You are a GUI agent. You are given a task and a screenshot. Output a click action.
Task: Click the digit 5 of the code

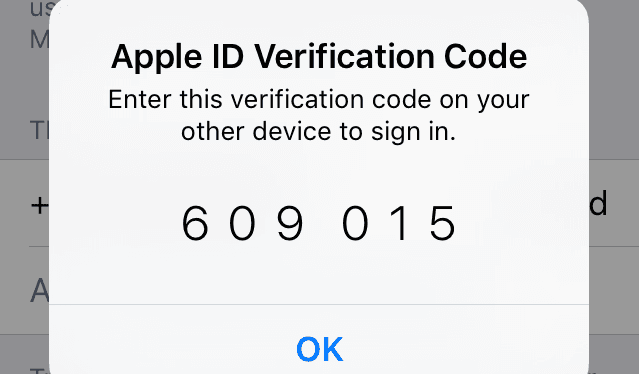pos(443,223)
